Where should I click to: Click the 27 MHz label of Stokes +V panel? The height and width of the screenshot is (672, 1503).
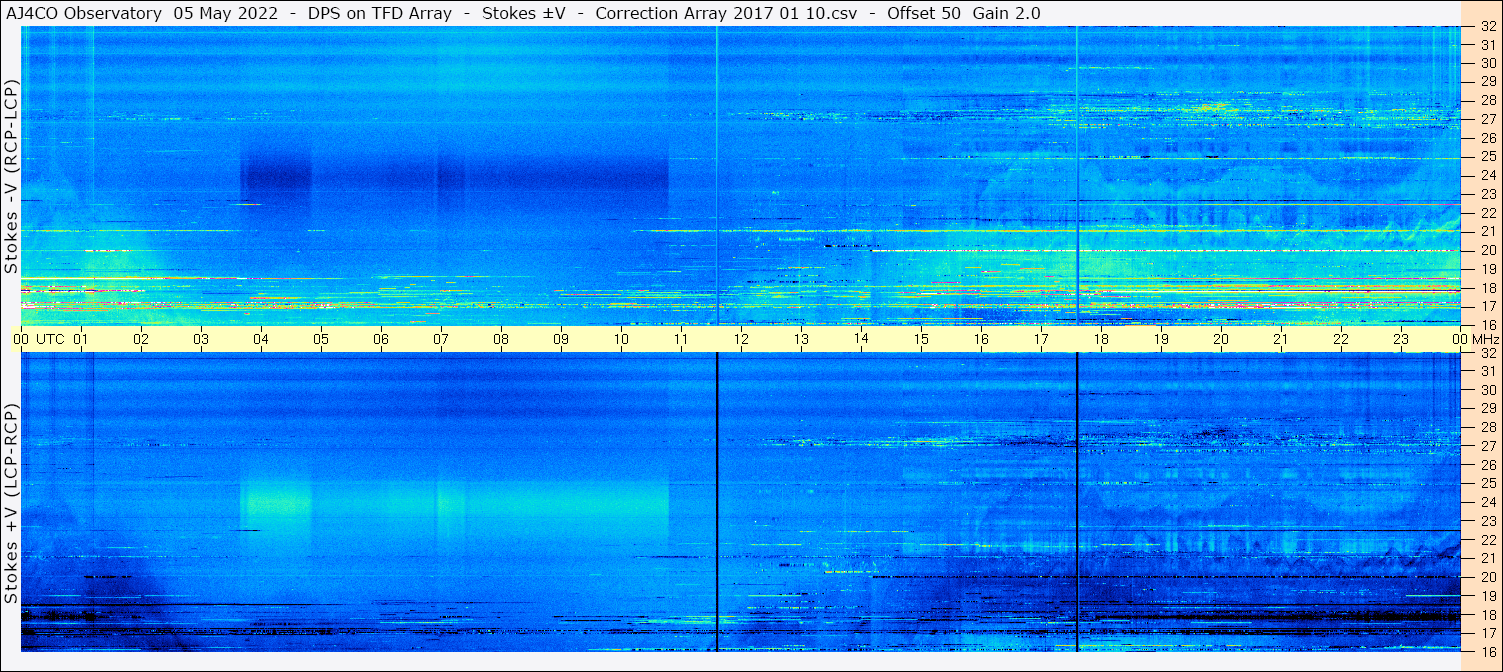1488,446
